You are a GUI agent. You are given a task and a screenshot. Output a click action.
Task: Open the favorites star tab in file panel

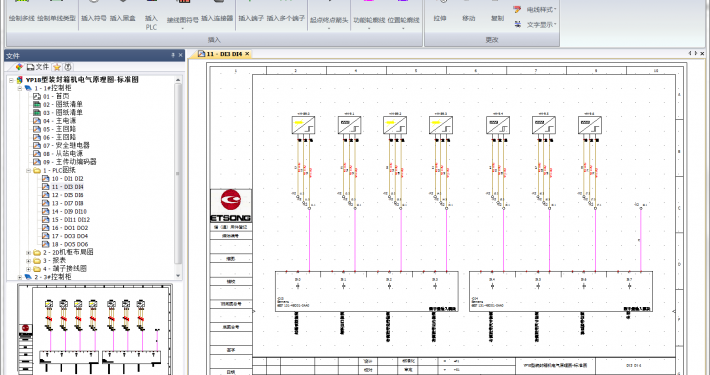point(57,67)
